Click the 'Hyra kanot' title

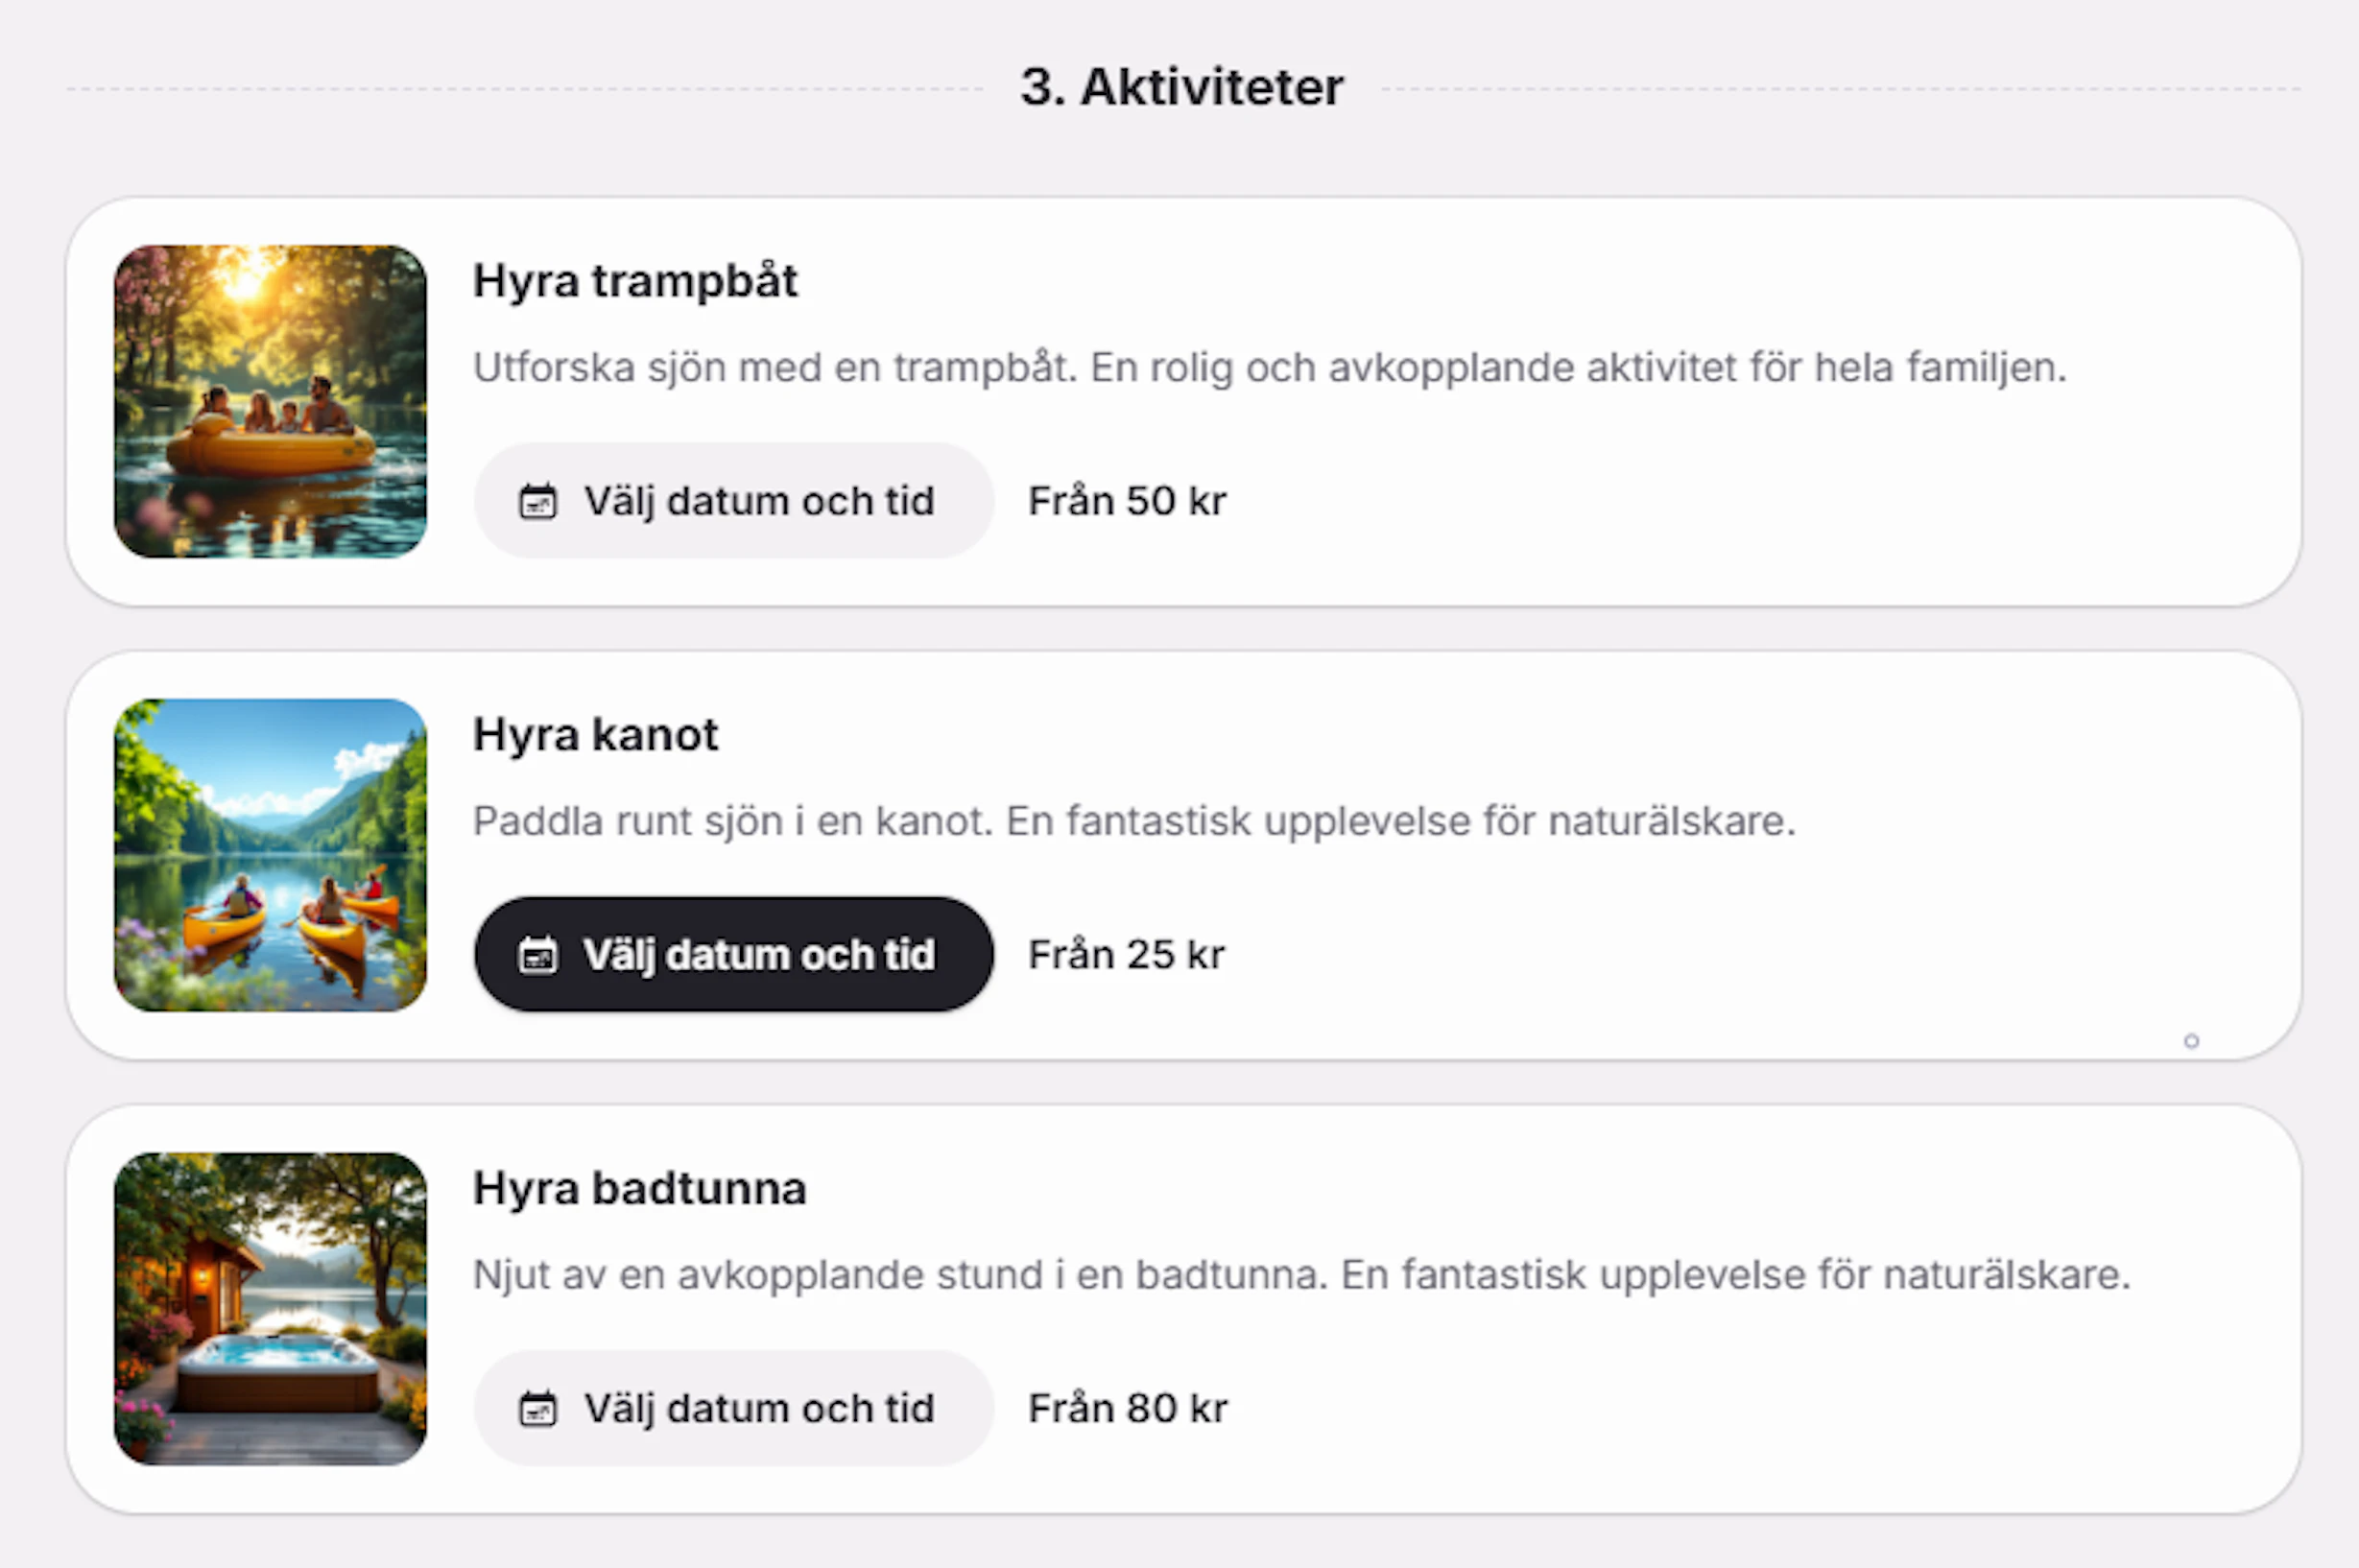click(x=595, y=735)
